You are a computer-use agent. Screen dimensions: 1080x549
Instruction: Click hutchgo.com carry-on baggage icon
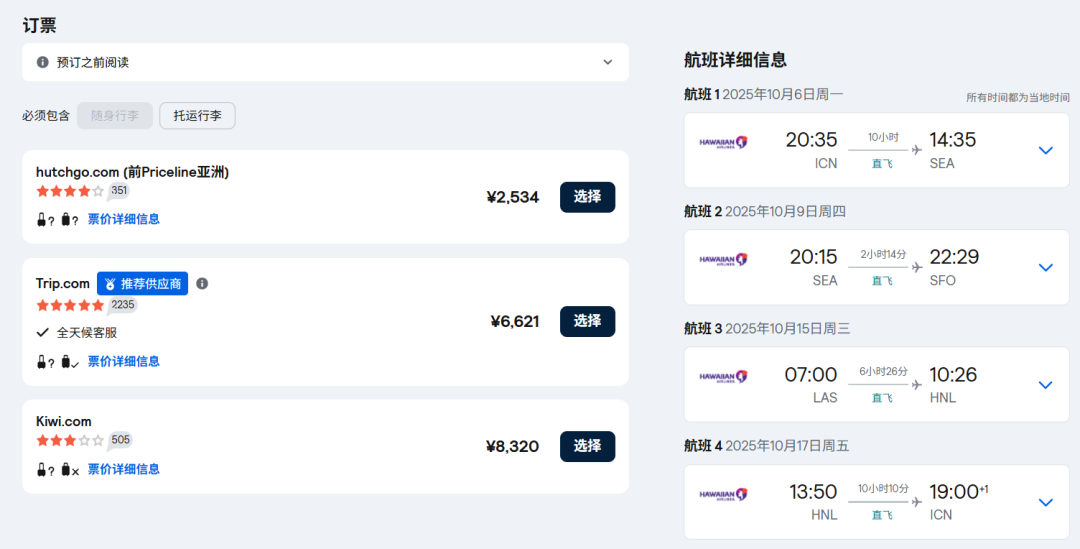[45, 220]
